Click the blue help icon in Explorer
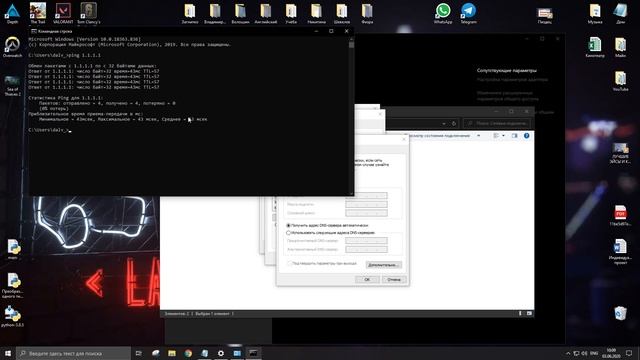Screen dimensions: 640x360 click(x=527, y=136)
